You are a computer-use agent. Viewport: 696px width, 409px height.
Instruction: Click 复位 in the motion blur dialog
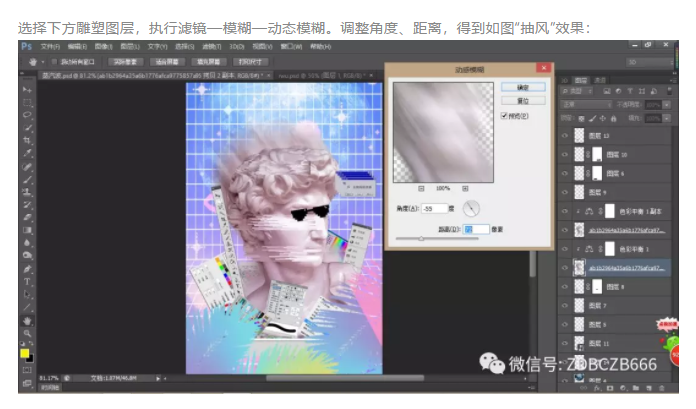[x=523, y=101]
